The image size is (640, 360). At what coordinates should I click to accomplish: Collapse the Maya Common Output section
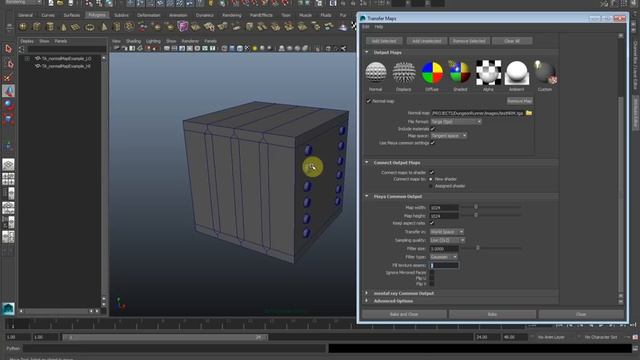tap(367, 196)
